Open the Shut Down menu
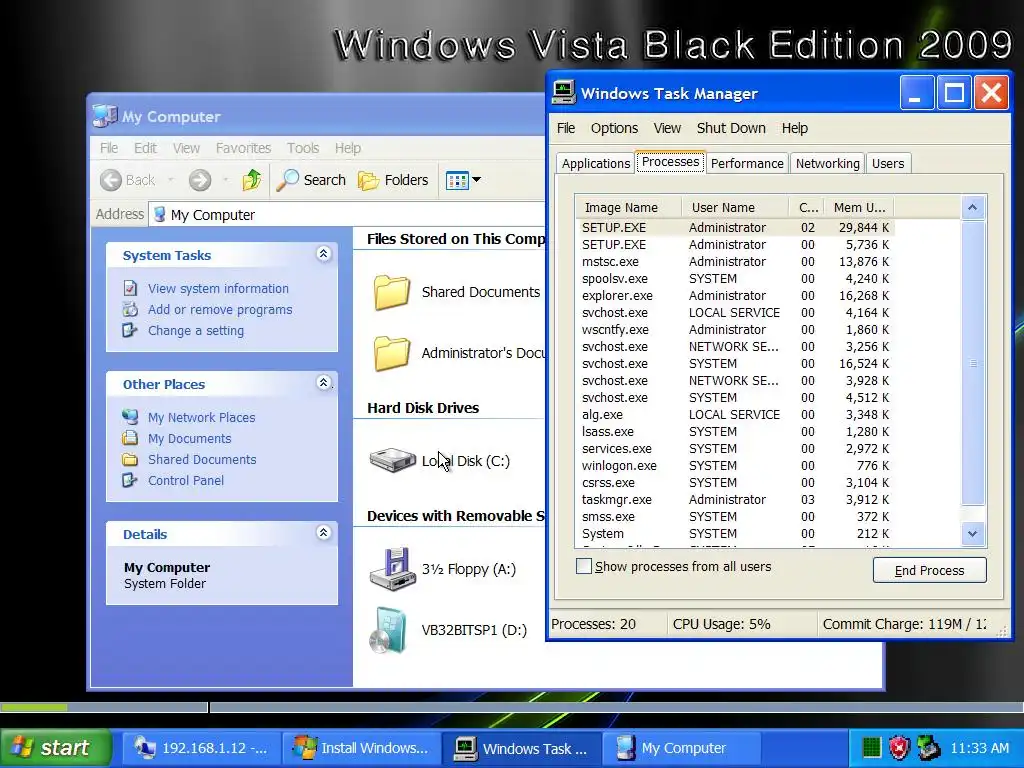Screen dimensions: 1024x768 [731, 128]
